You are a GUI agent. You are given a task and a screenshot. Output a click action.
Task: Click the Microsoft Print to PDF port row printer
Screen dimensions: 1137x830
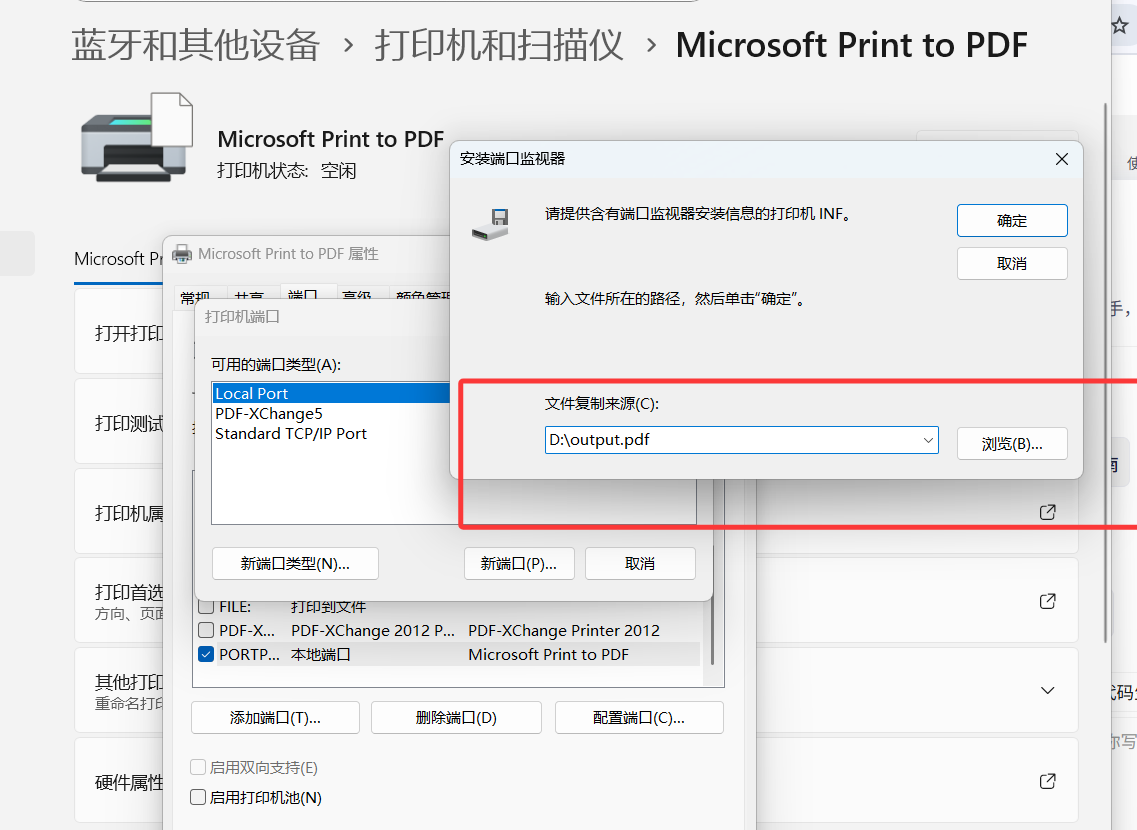pos(548,654)
